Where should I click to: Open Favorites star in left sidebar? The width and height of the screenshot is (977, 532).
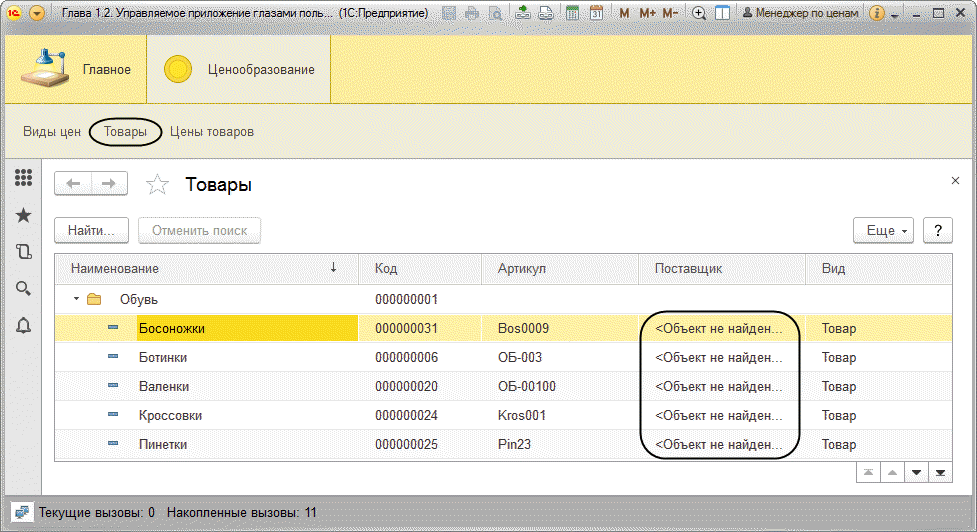tap(23, 215)
